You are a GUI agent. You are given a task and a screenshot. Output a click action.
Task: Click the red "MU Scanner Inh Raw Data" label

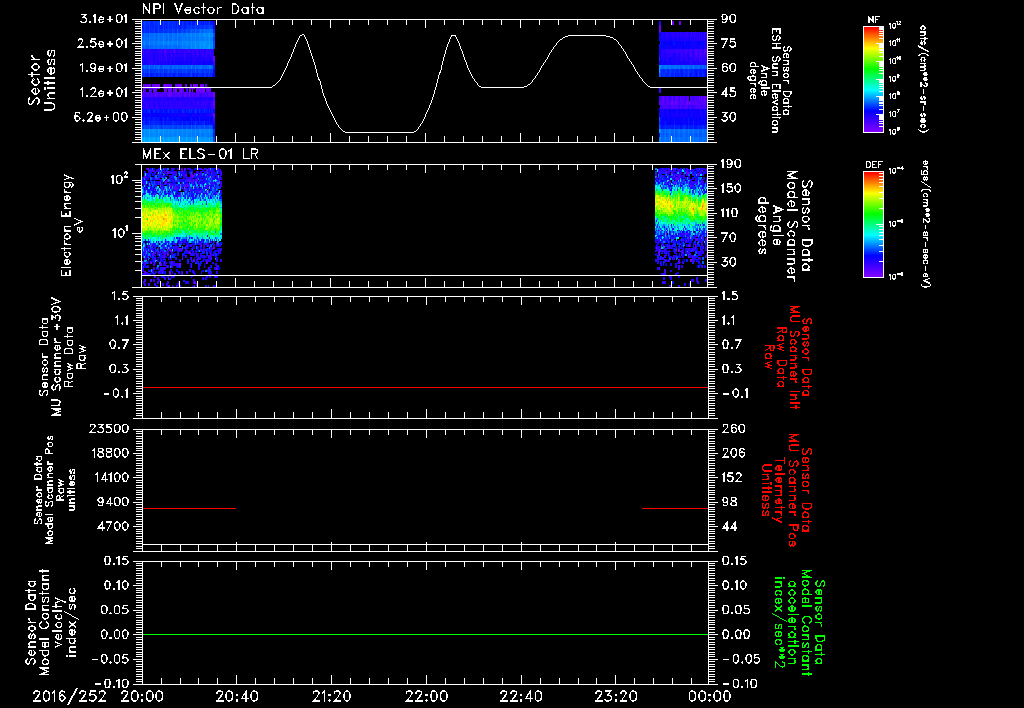coord(788,357)
